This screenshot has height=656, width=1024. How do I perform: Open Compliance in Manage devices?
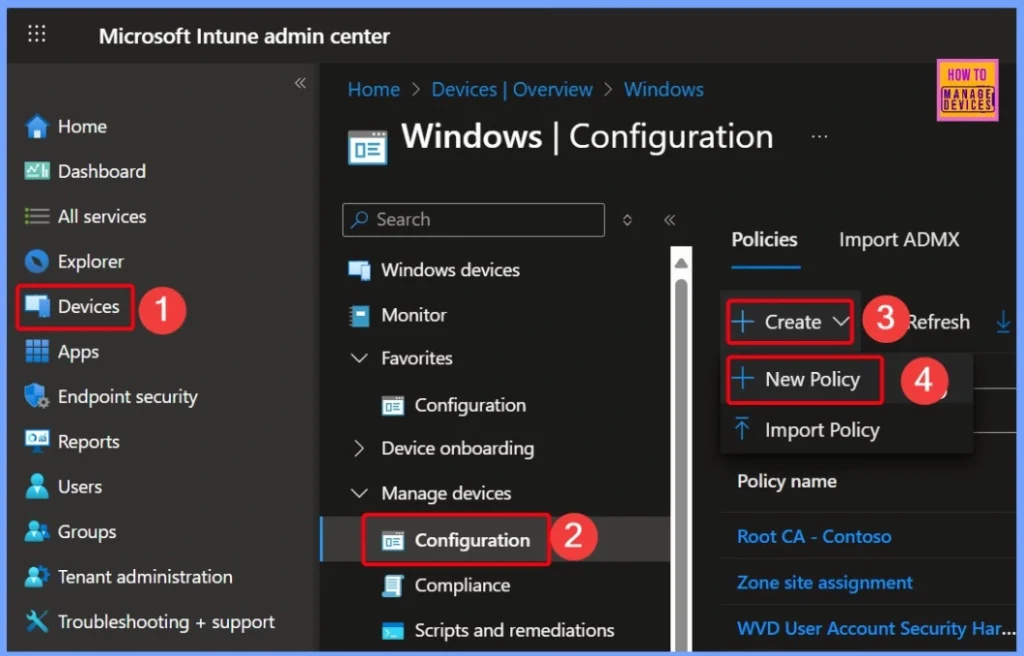click(x=462, y=585)
